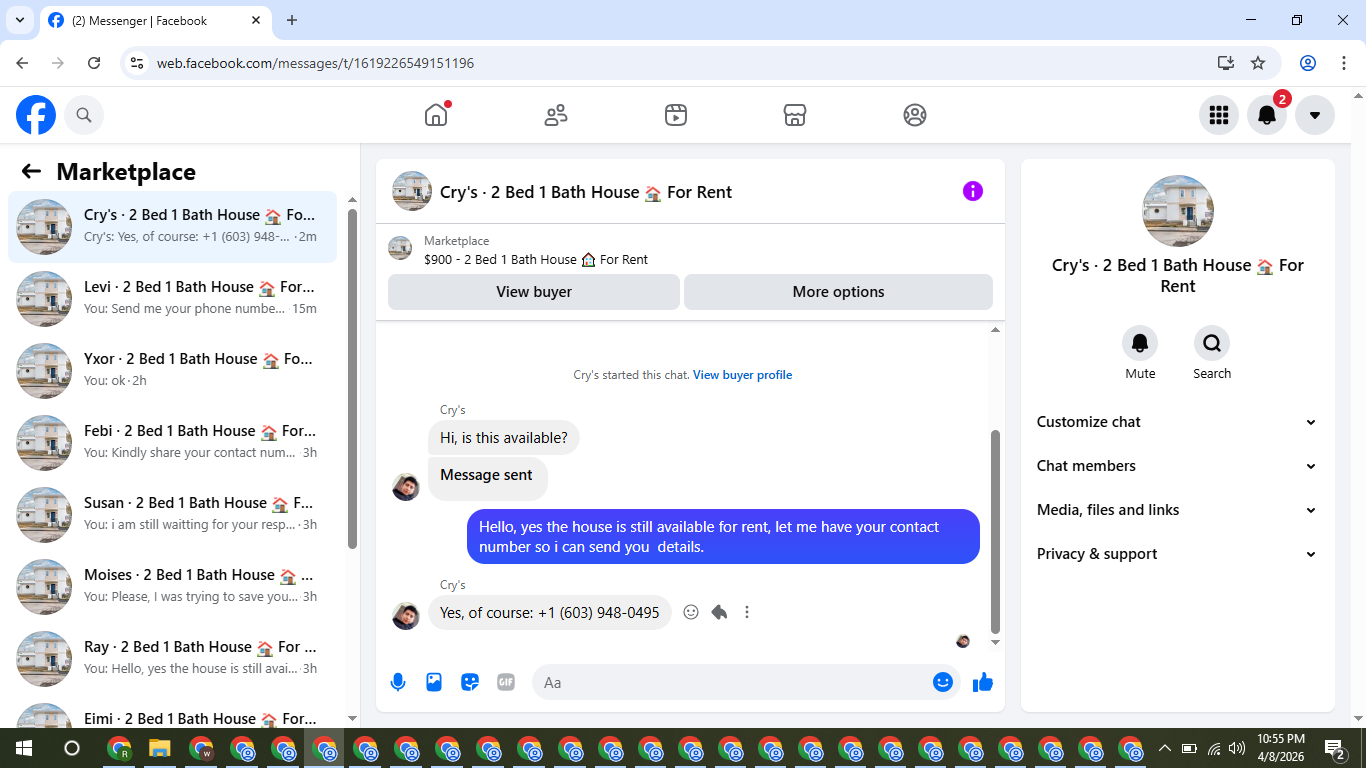Screen dimensions: 1366x768
Task: Open File Explorer from the taskbar
Action: click(x=160, y=748)
